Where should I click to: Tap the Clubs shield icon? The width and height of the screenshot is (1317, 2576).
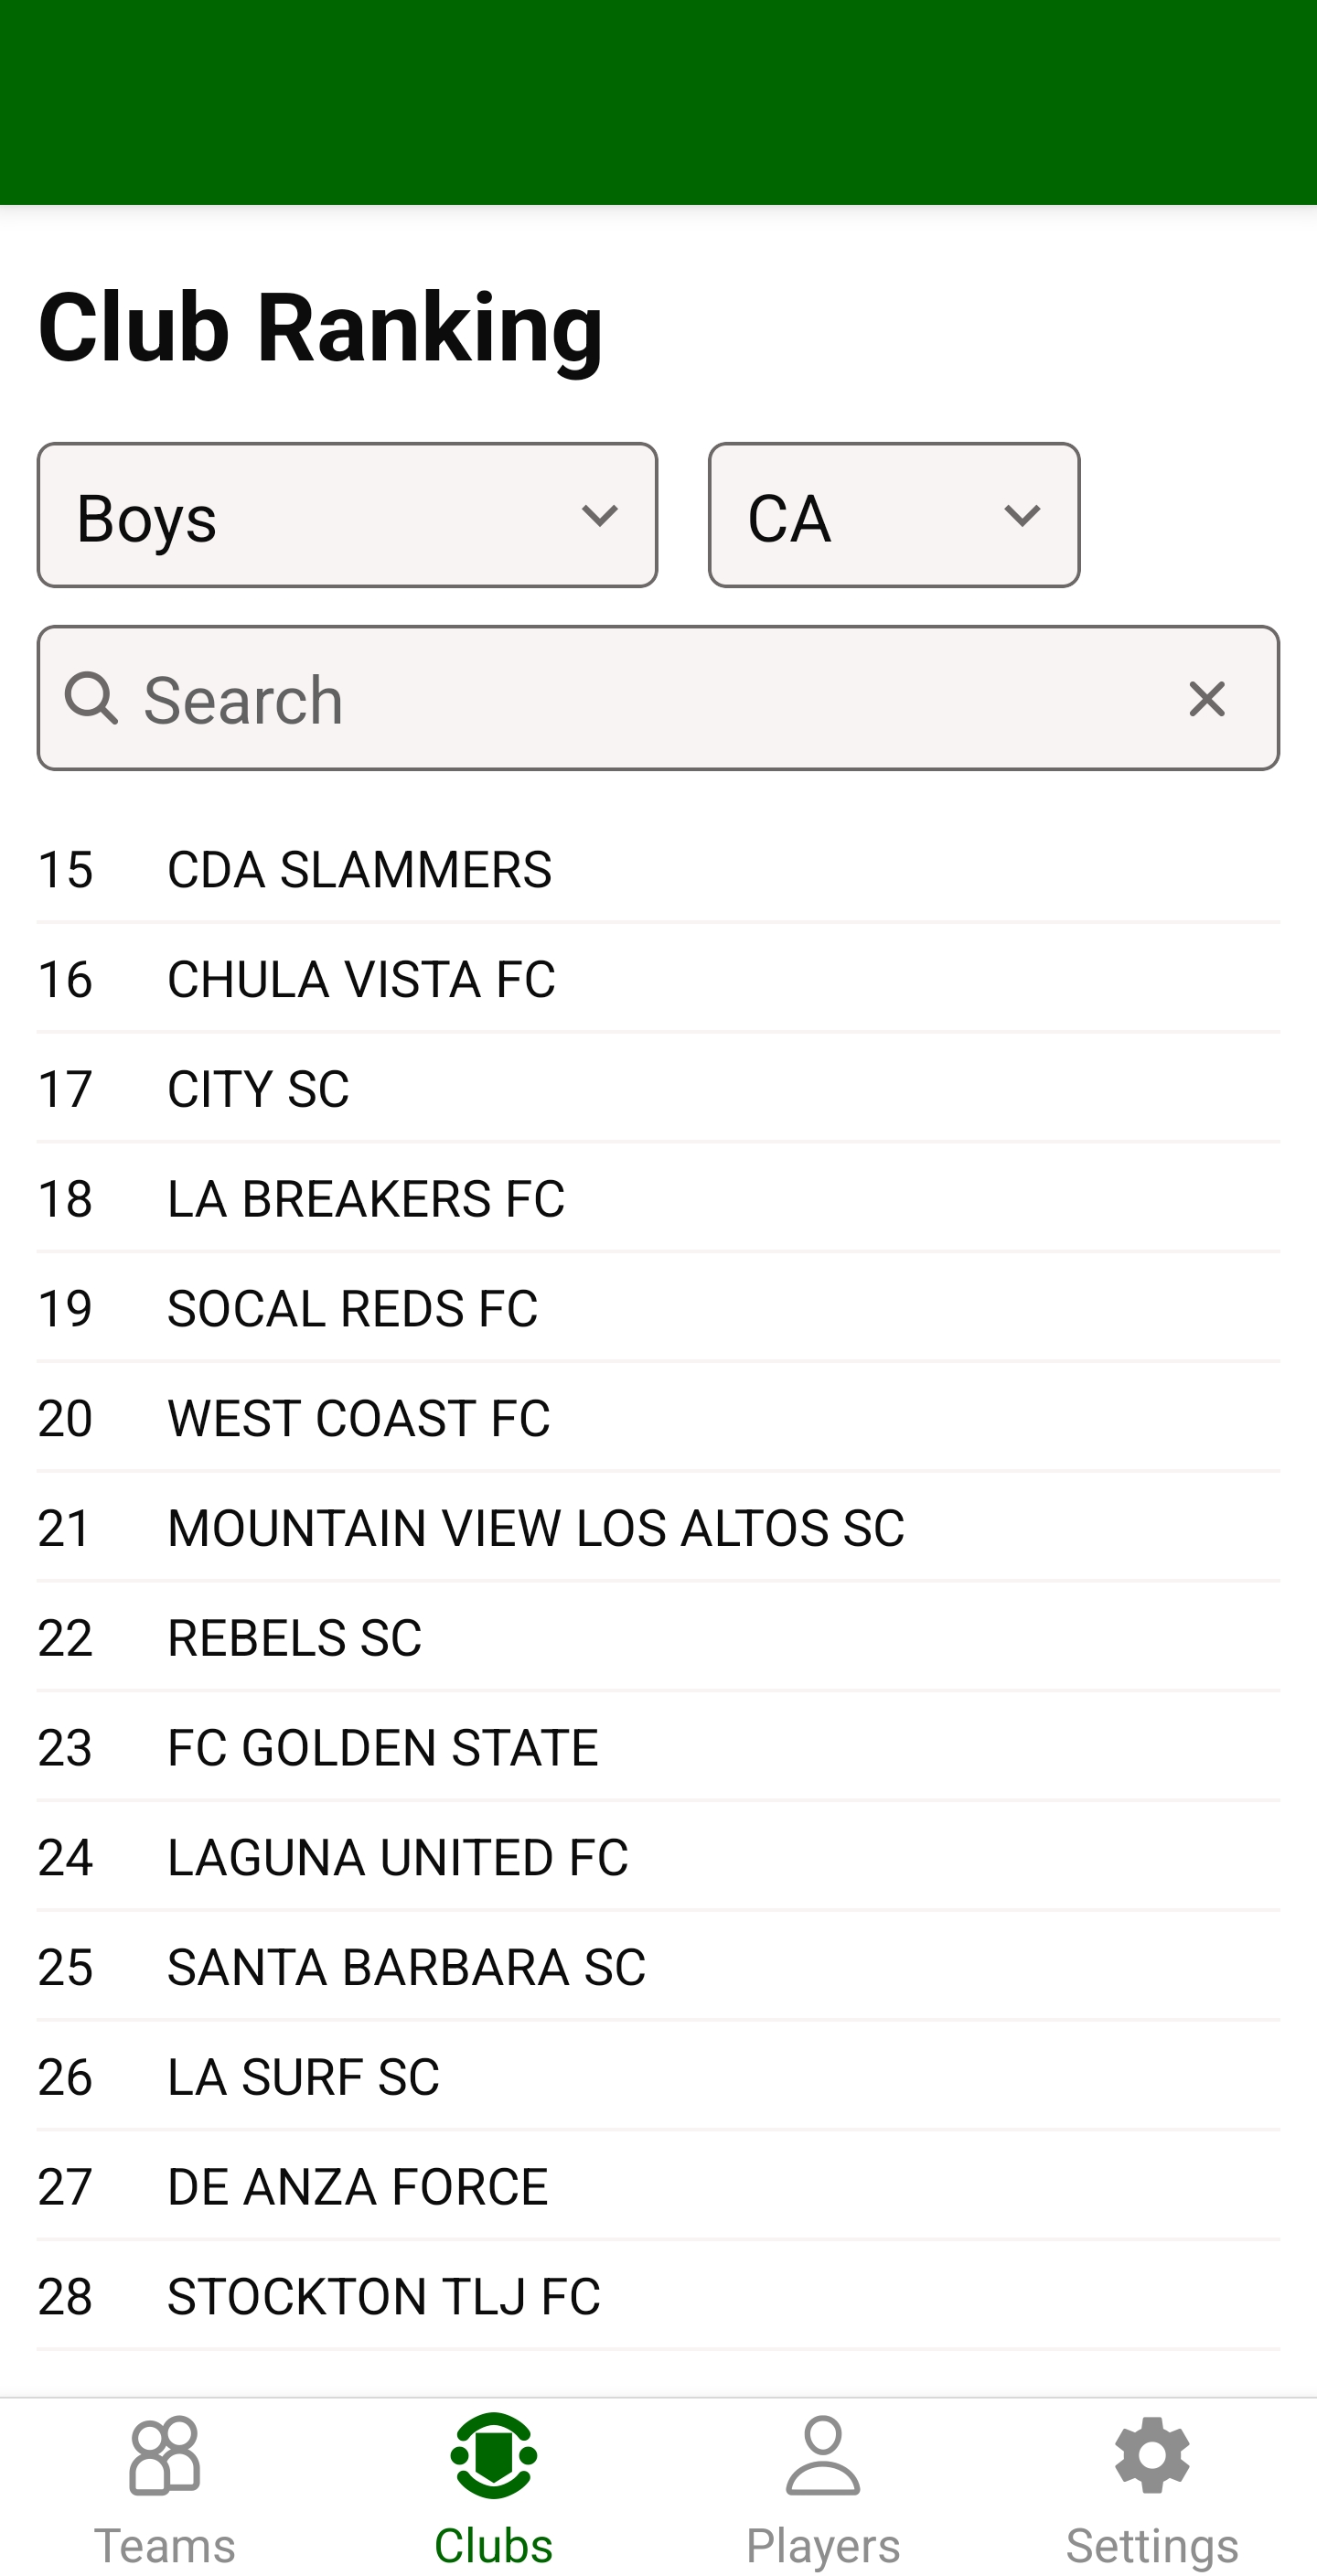click(493, 2456)
